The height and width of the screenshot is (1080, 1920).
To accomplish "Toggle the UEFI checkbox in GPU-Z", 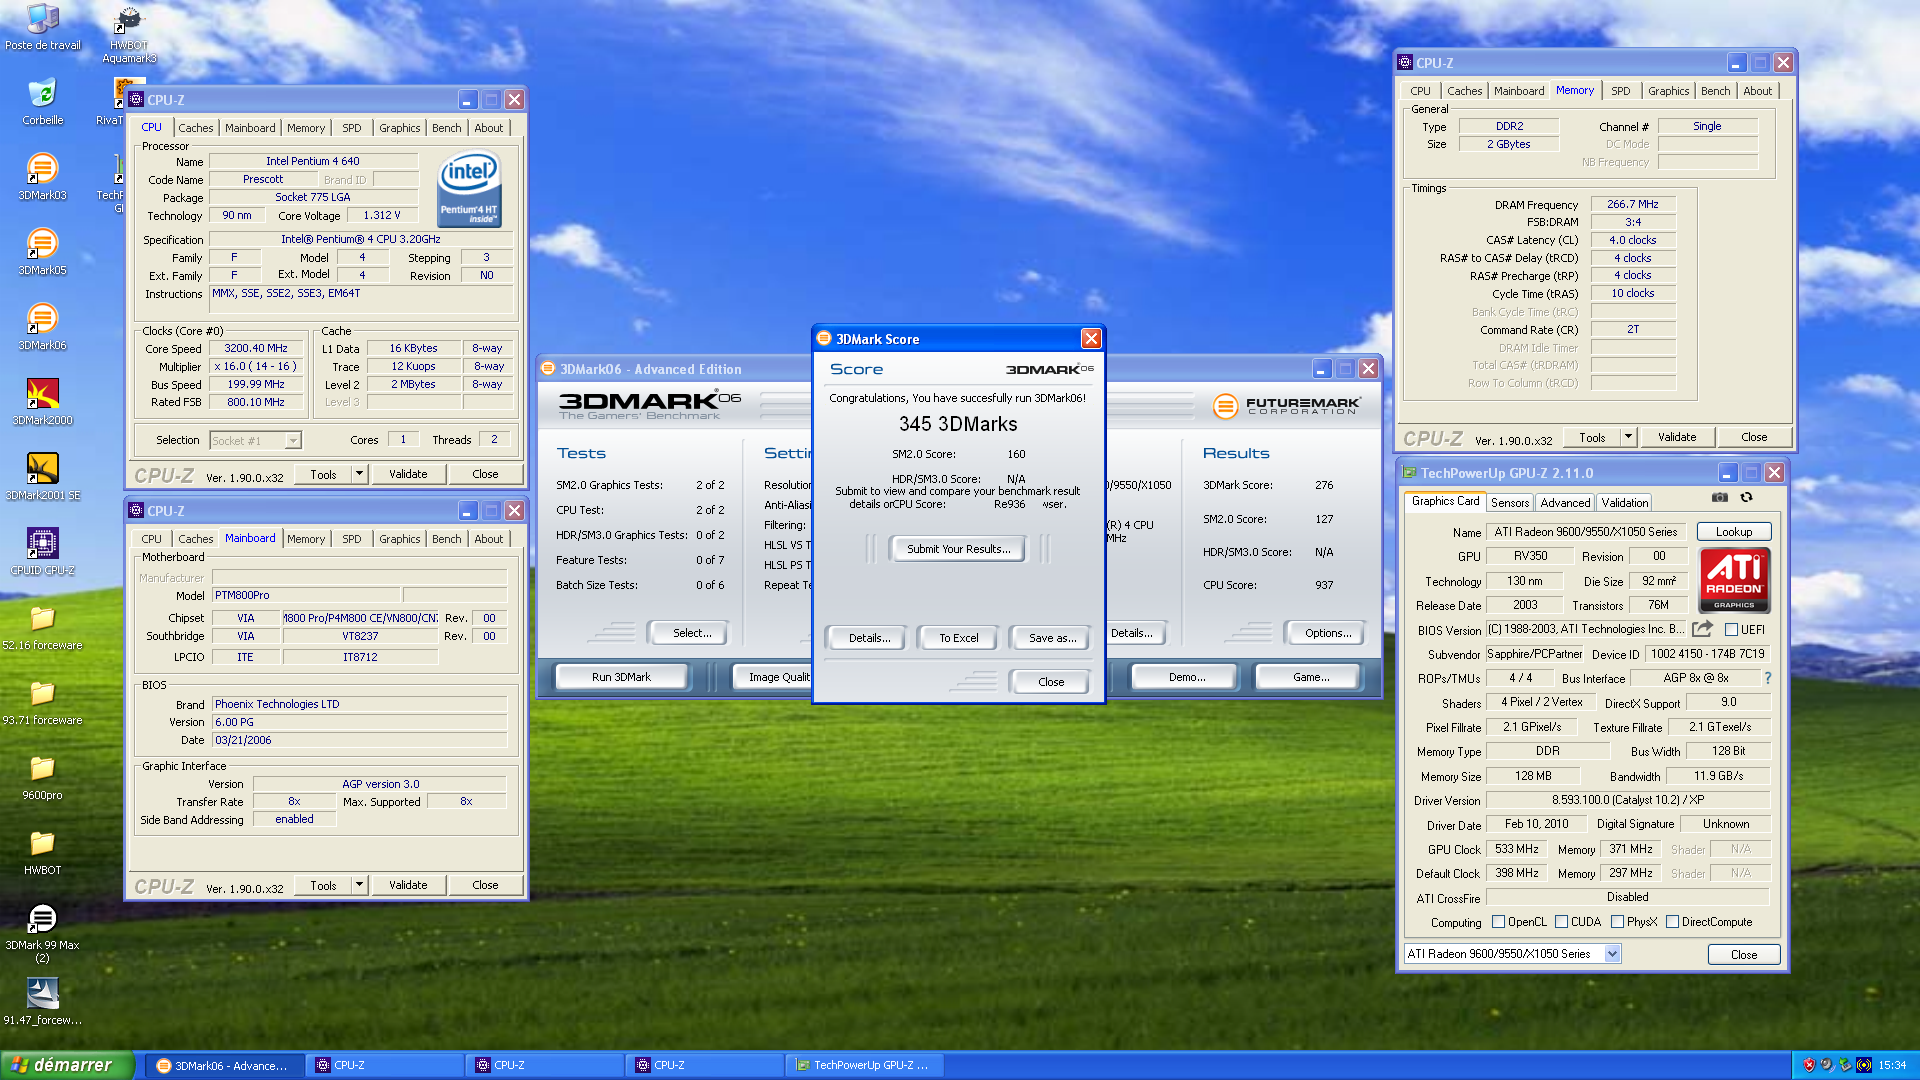I will (x=1731, y=630).
